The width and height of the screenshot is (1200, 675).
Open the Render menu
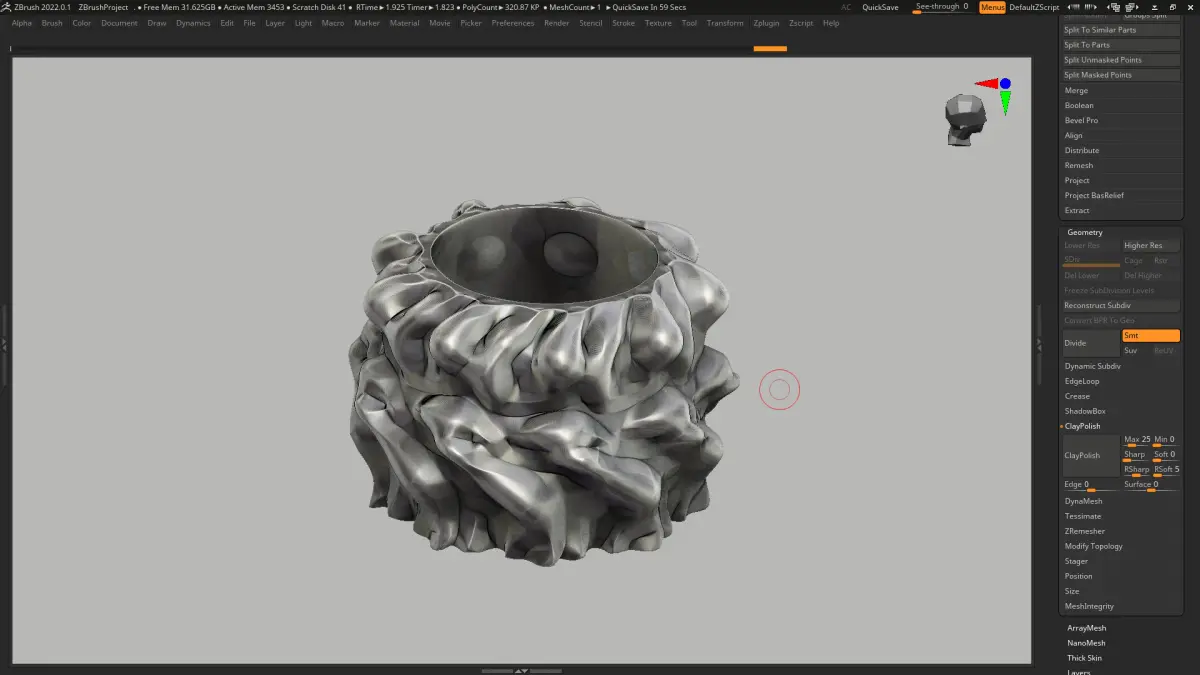coord(557,23)
